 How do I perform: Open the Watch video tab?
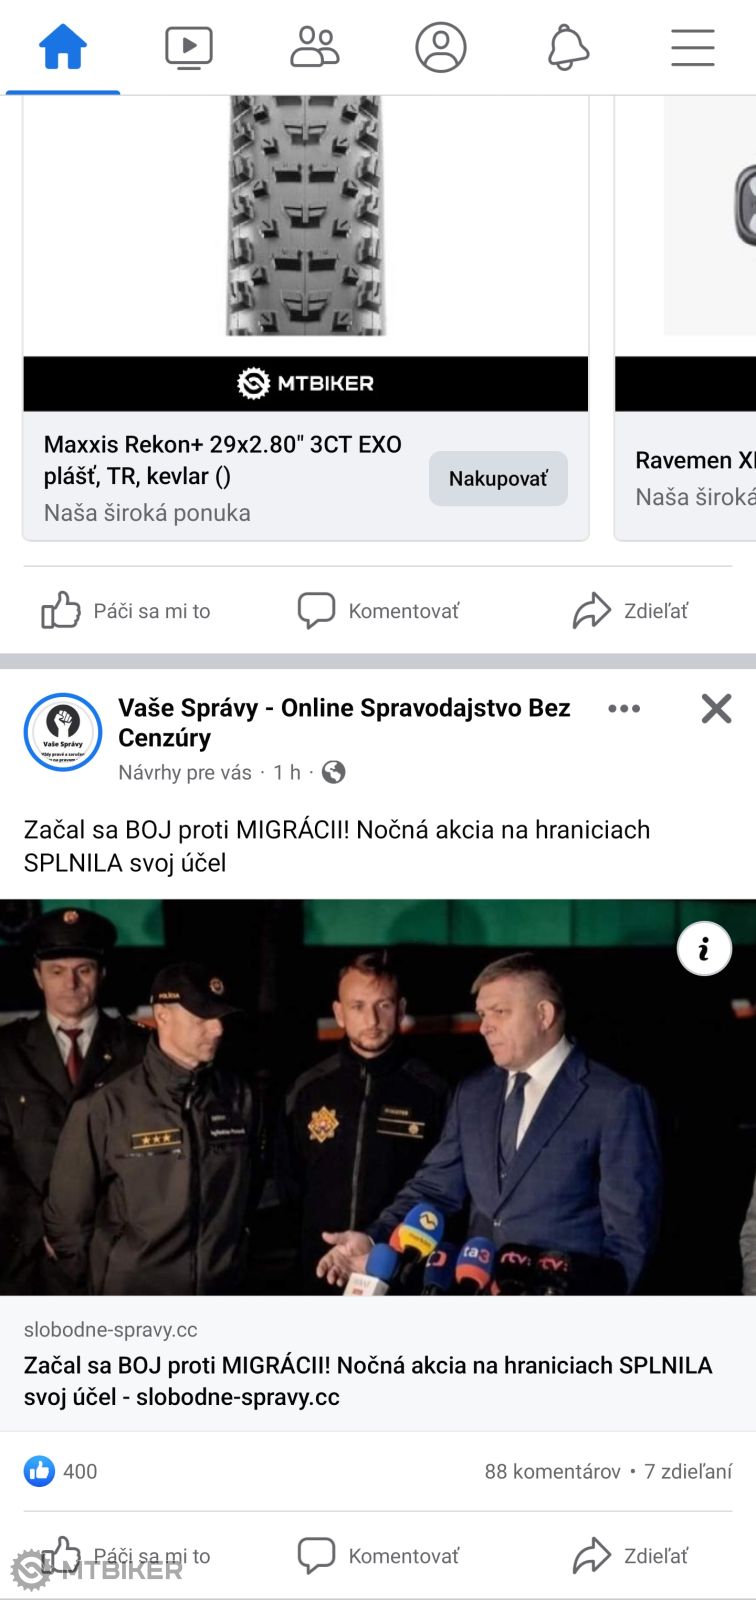189,47
